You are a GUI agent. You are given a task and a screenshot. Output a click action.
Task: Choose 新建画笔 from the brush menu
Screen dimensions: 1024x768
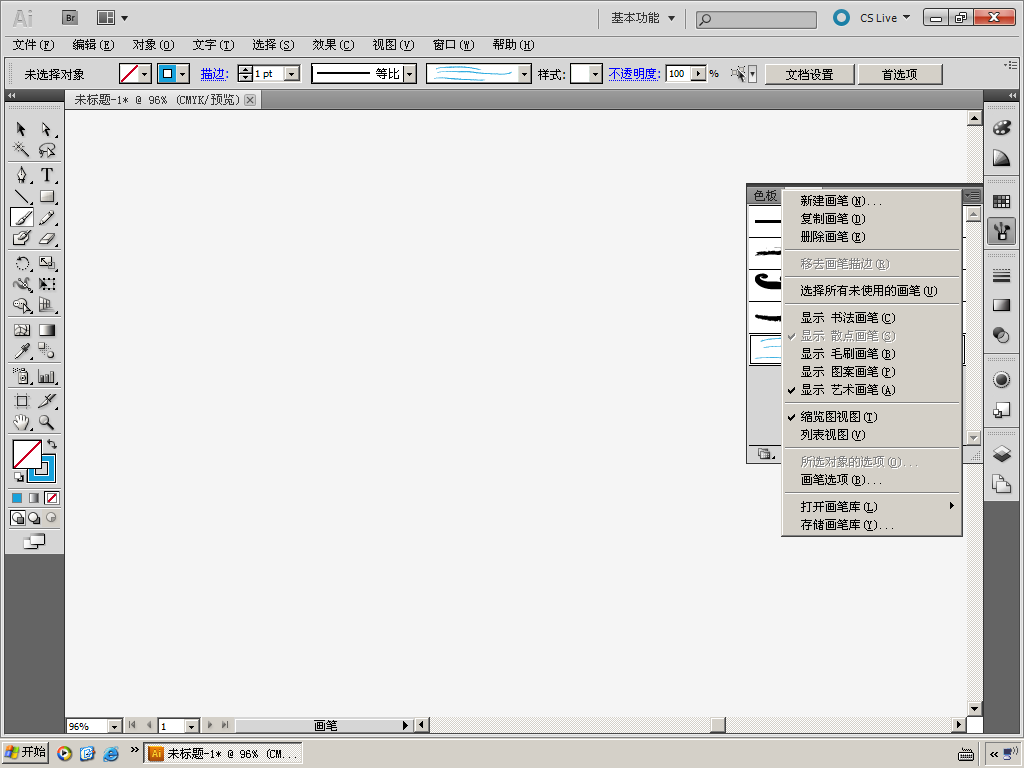840,201
